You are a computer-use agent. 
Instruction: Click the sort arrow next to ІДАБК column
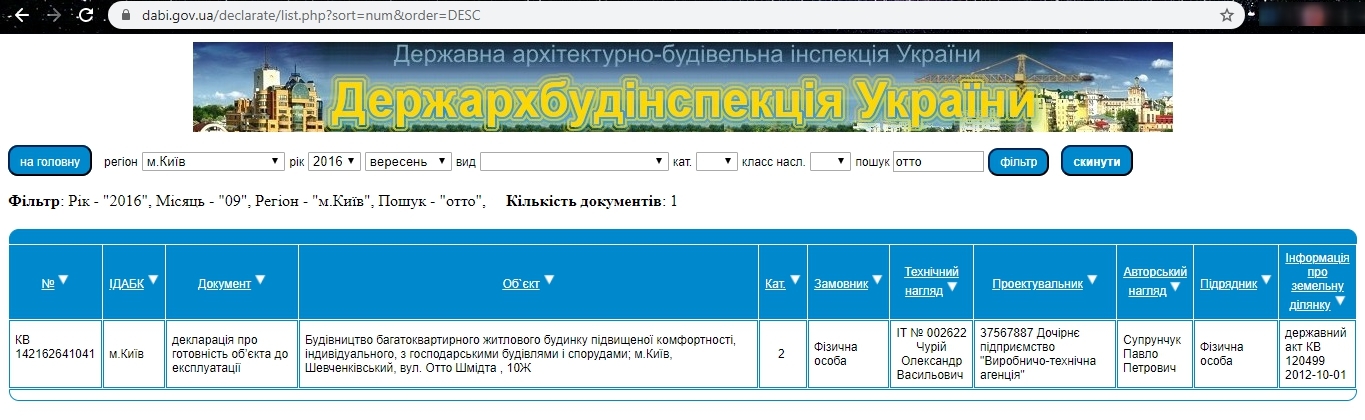154,280
